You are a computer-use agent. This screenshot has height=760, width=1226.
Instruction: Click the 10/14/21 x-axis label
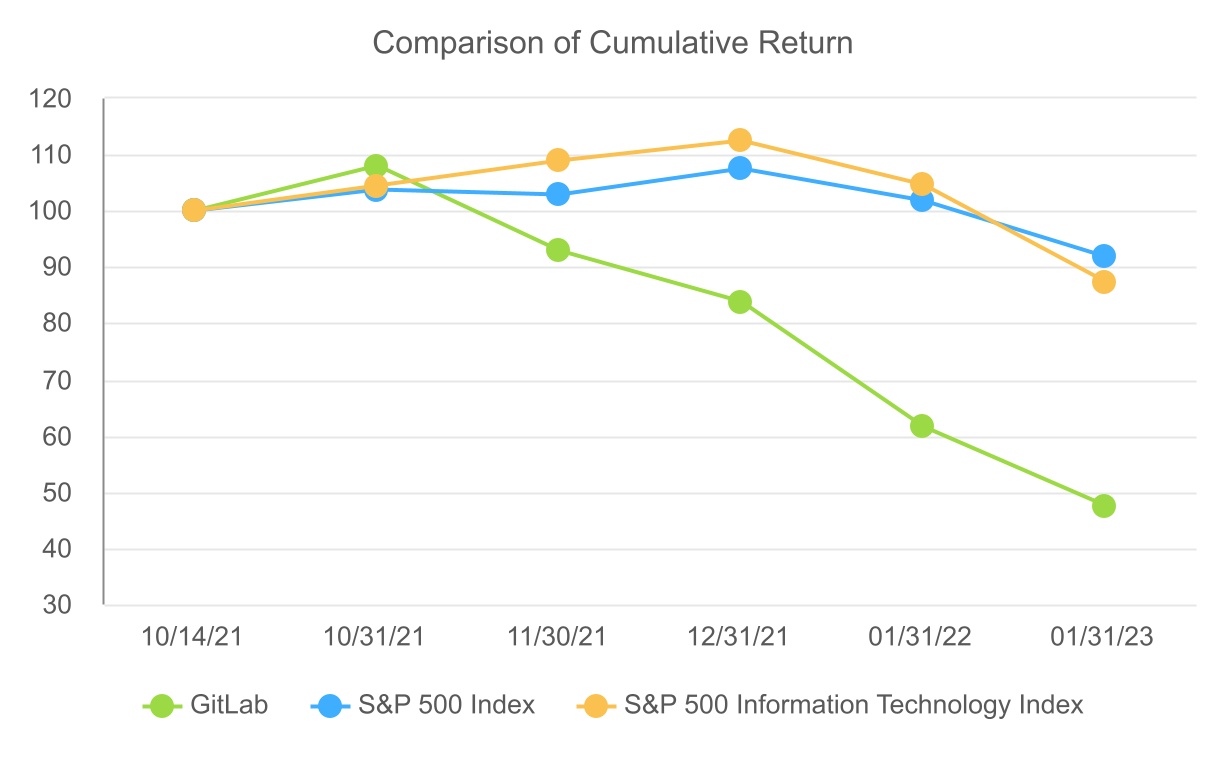tap(194, 638)
